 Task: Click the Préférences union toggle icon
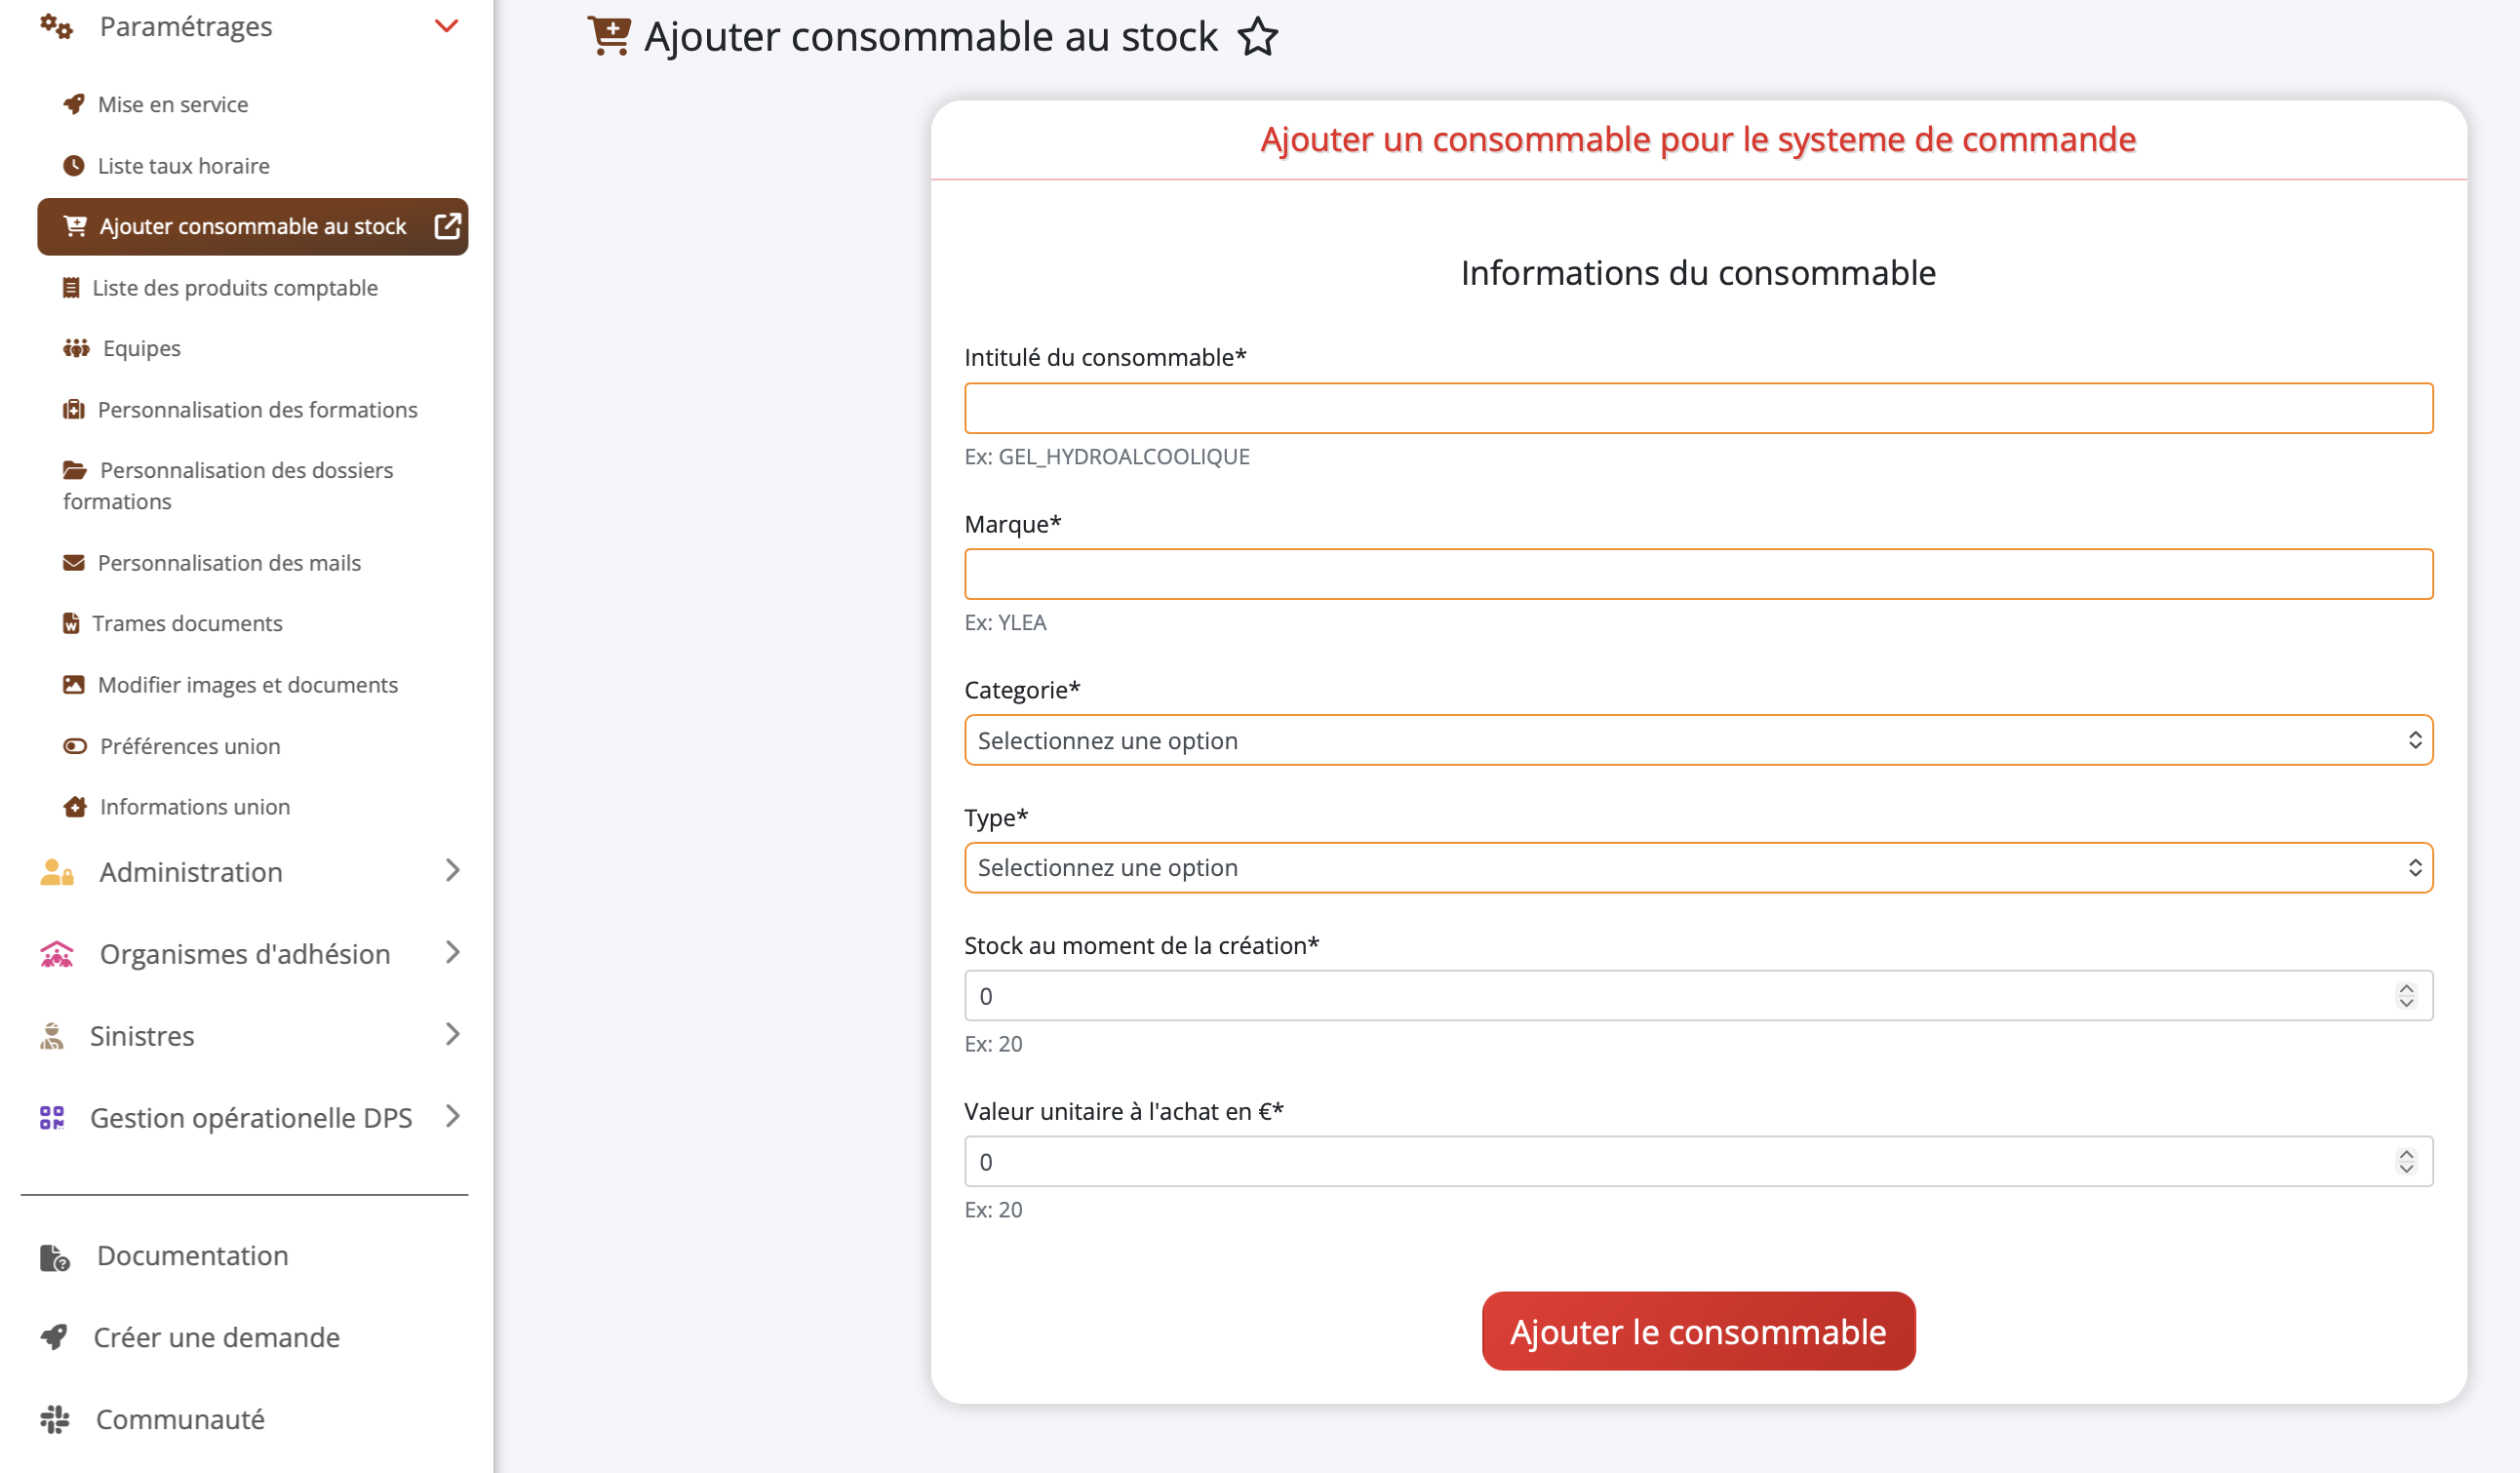tap(75, 745)
